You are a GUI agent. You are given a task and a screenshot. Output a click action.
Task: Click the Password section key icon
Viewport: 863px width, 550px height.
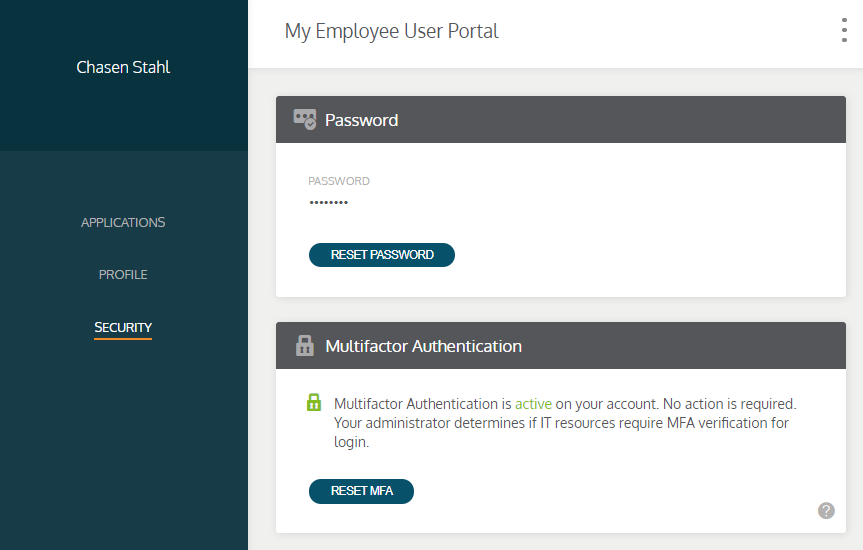(304, 120)
